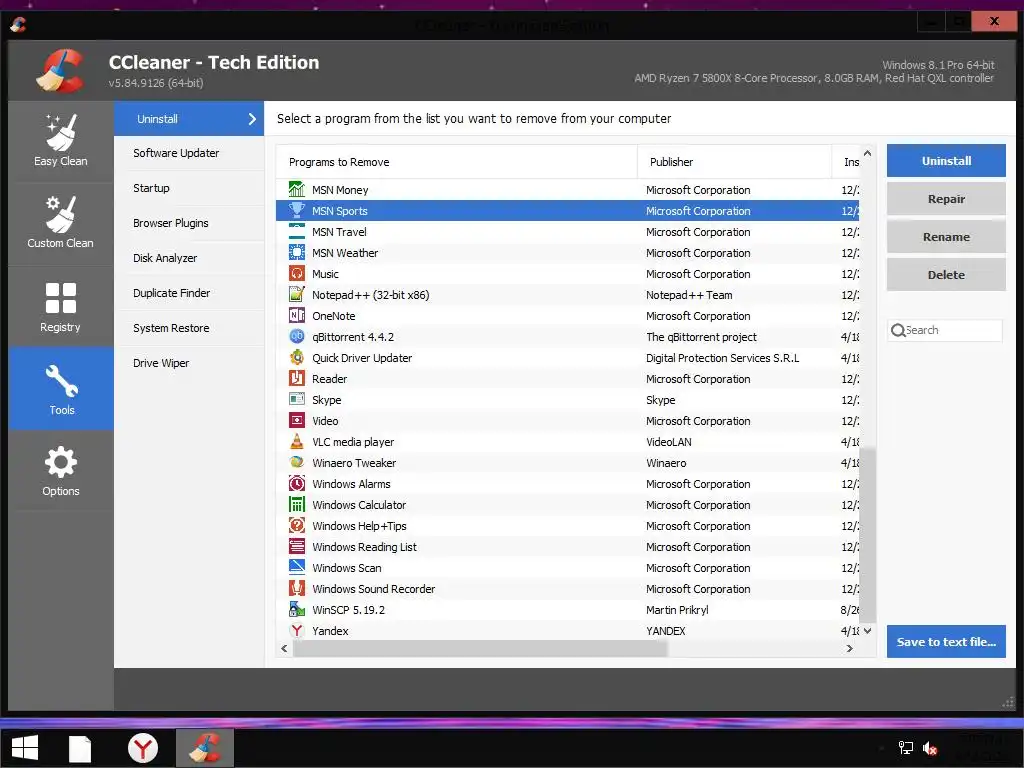The width and height of the screenshot is (1024, 768).
Task: Click the white file taskbar icon
Action: click(80, 748)
